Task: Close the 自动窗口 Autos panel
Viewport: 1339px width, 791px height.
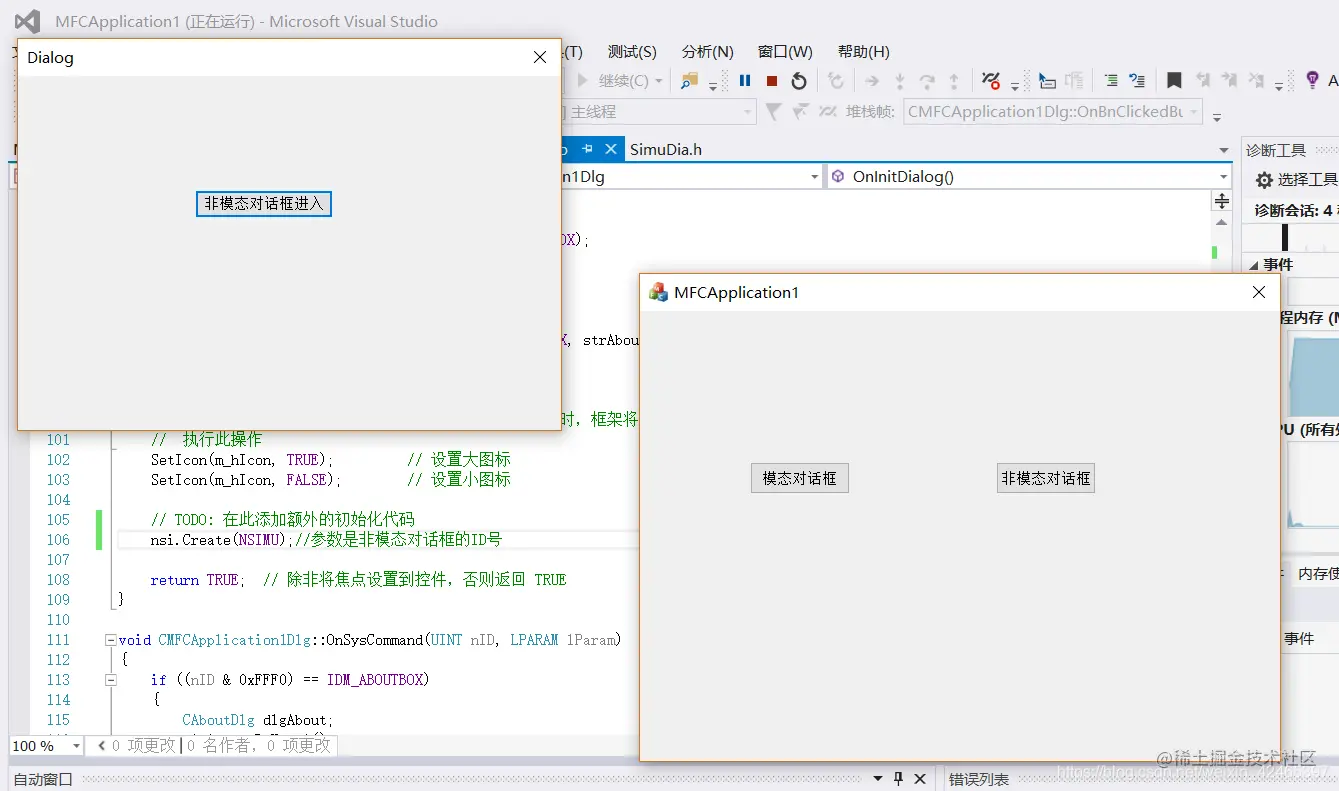Action: 920,778
